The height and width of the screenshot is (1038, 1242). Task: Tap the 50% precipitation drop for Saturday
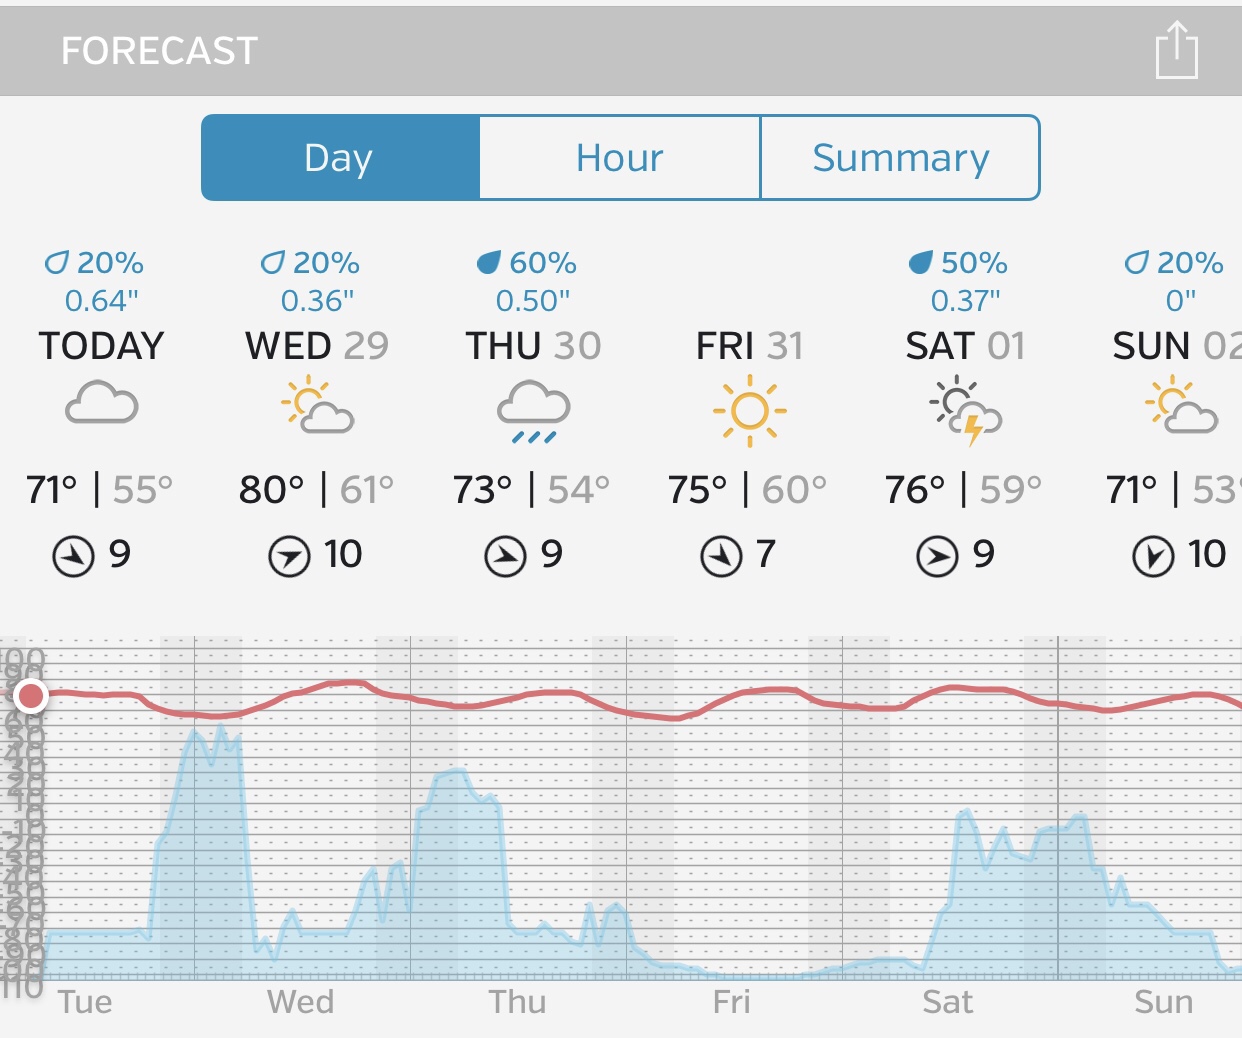(x=920, y=263)
